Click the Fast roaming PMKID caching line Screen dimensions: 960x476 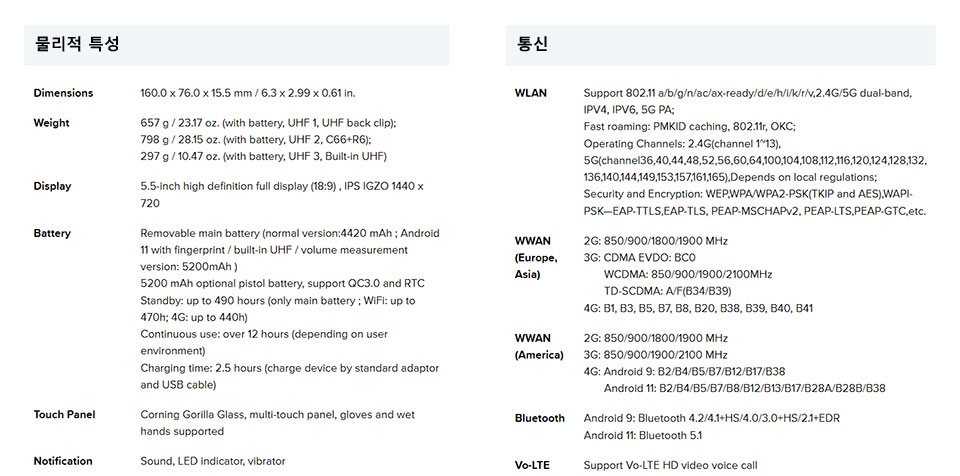tap(689, 127)
